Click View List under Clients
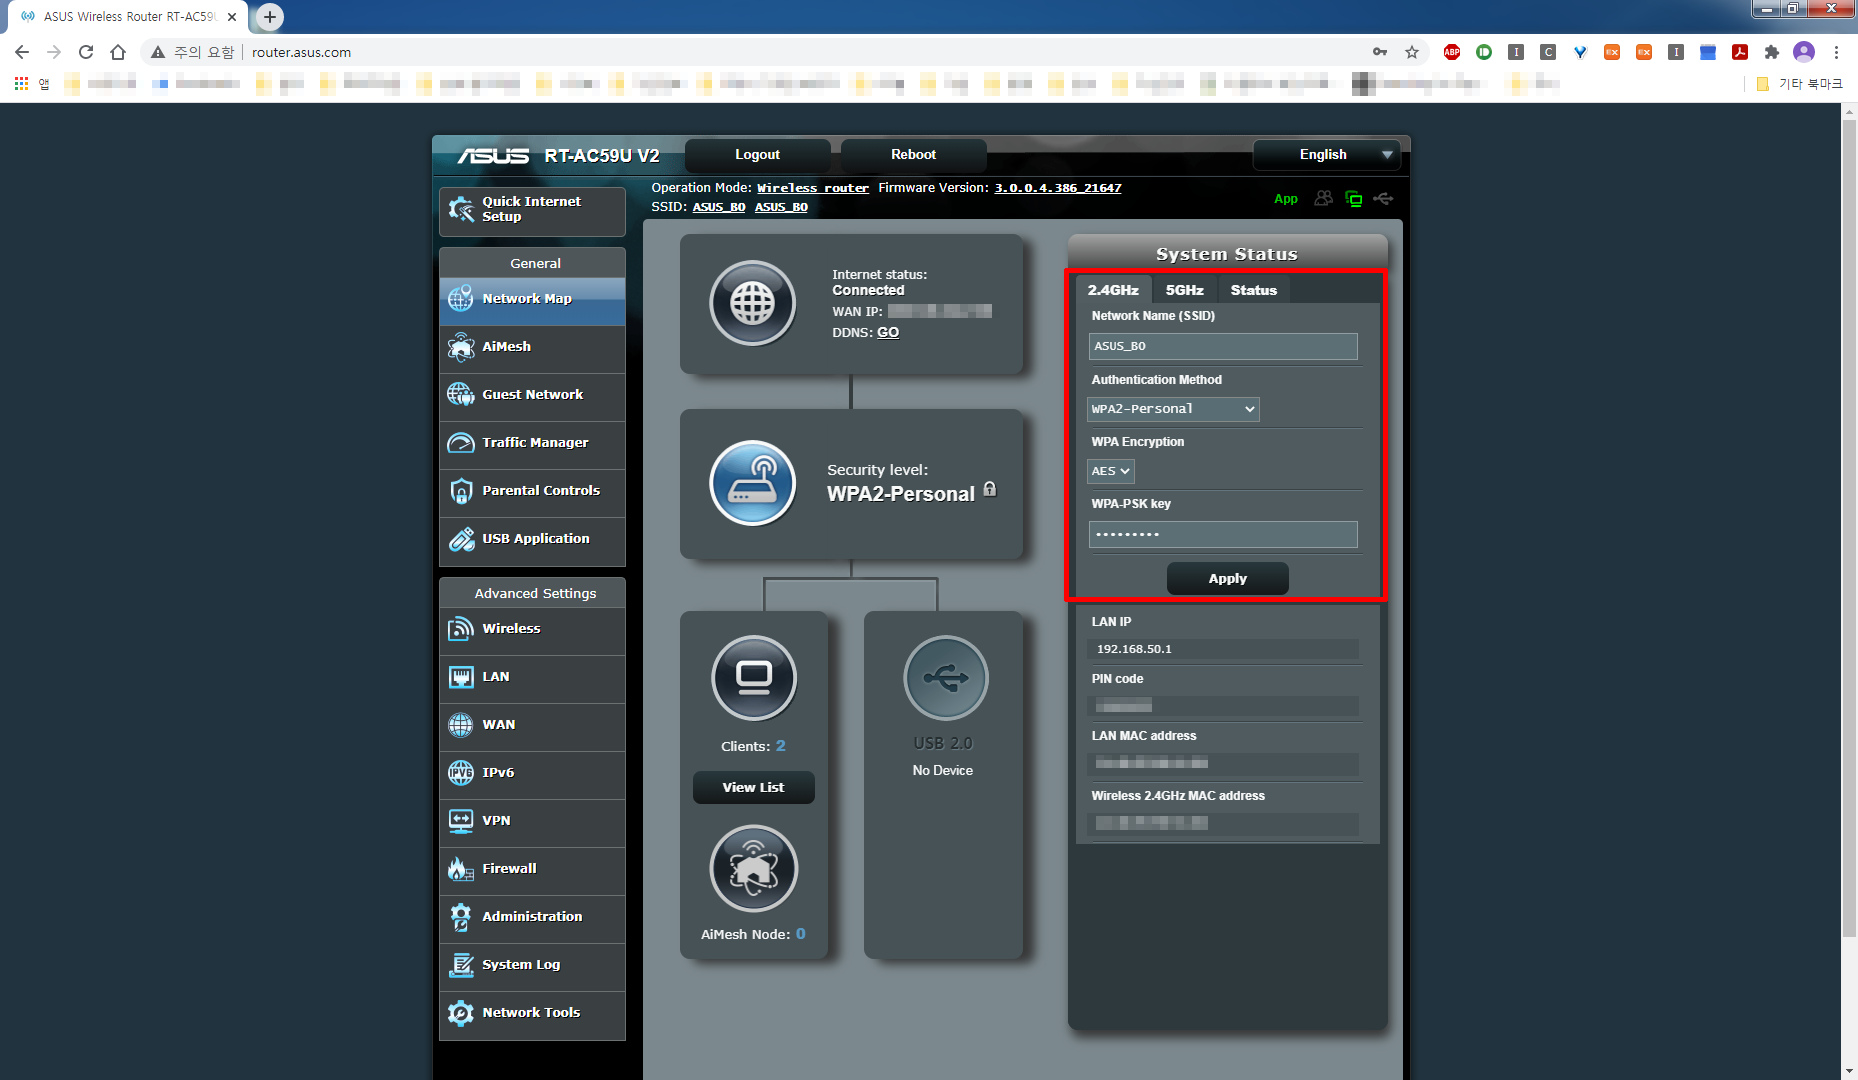Image resolution: width=1858 pixels, height=1080 pixels. (x=753, y=787)
